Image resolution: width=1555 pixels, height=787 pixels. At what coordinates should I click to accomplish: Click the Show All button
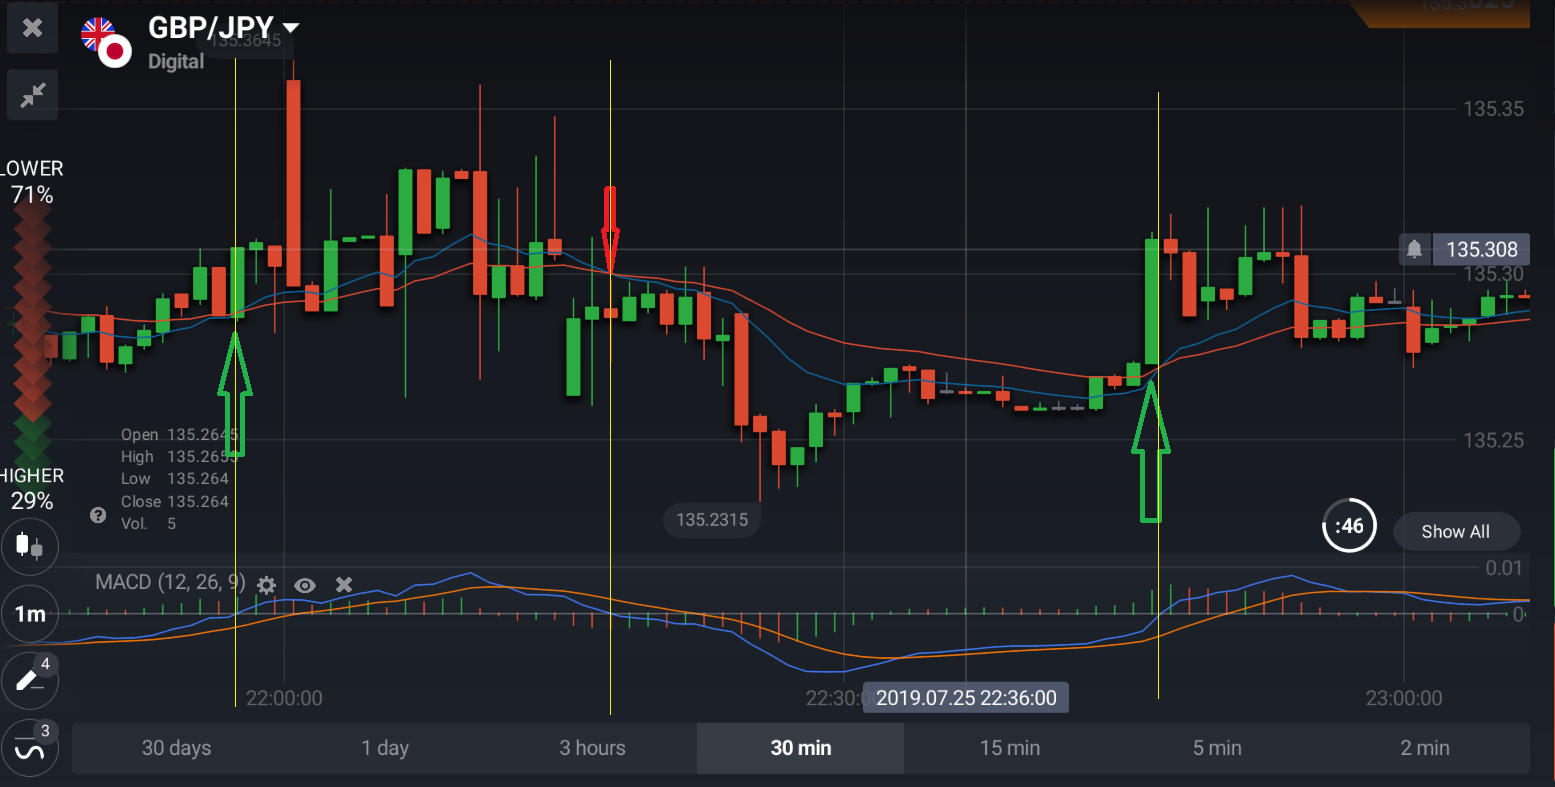click(x=1456, y=532)
